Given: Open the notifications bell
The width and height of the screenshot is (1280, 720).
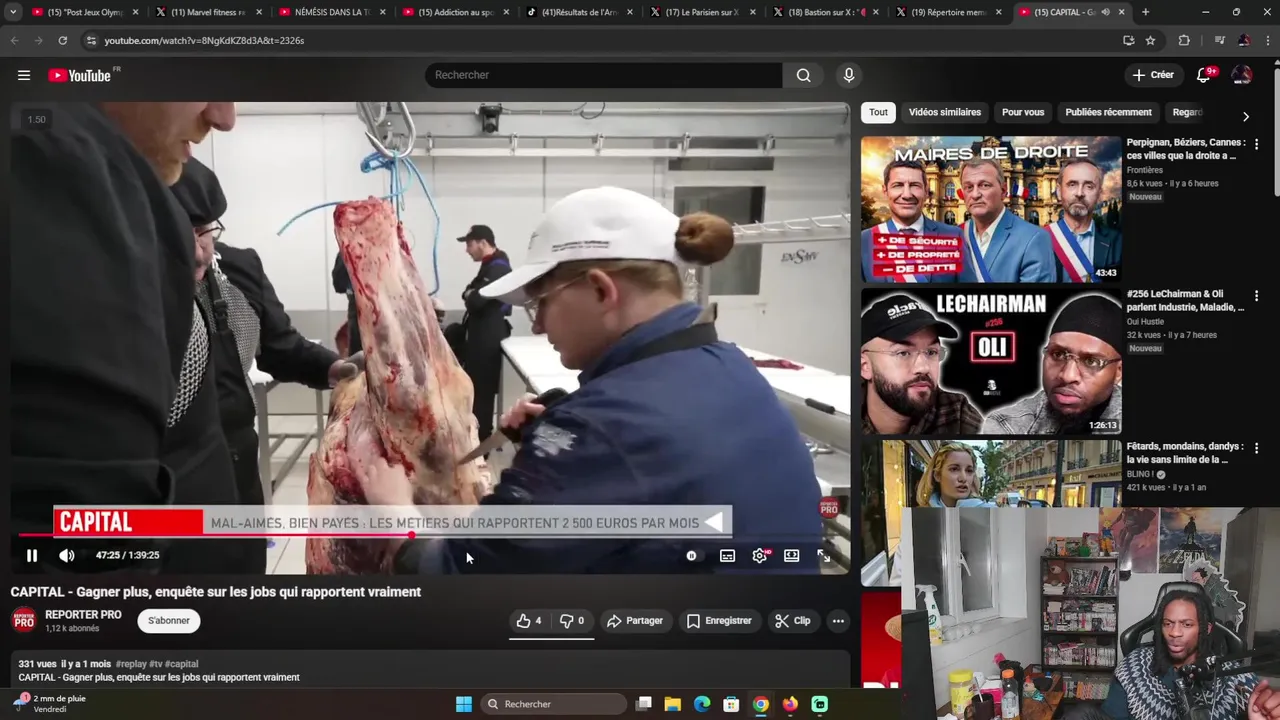Looking at the screenshot, I should tap(1204, 75).
